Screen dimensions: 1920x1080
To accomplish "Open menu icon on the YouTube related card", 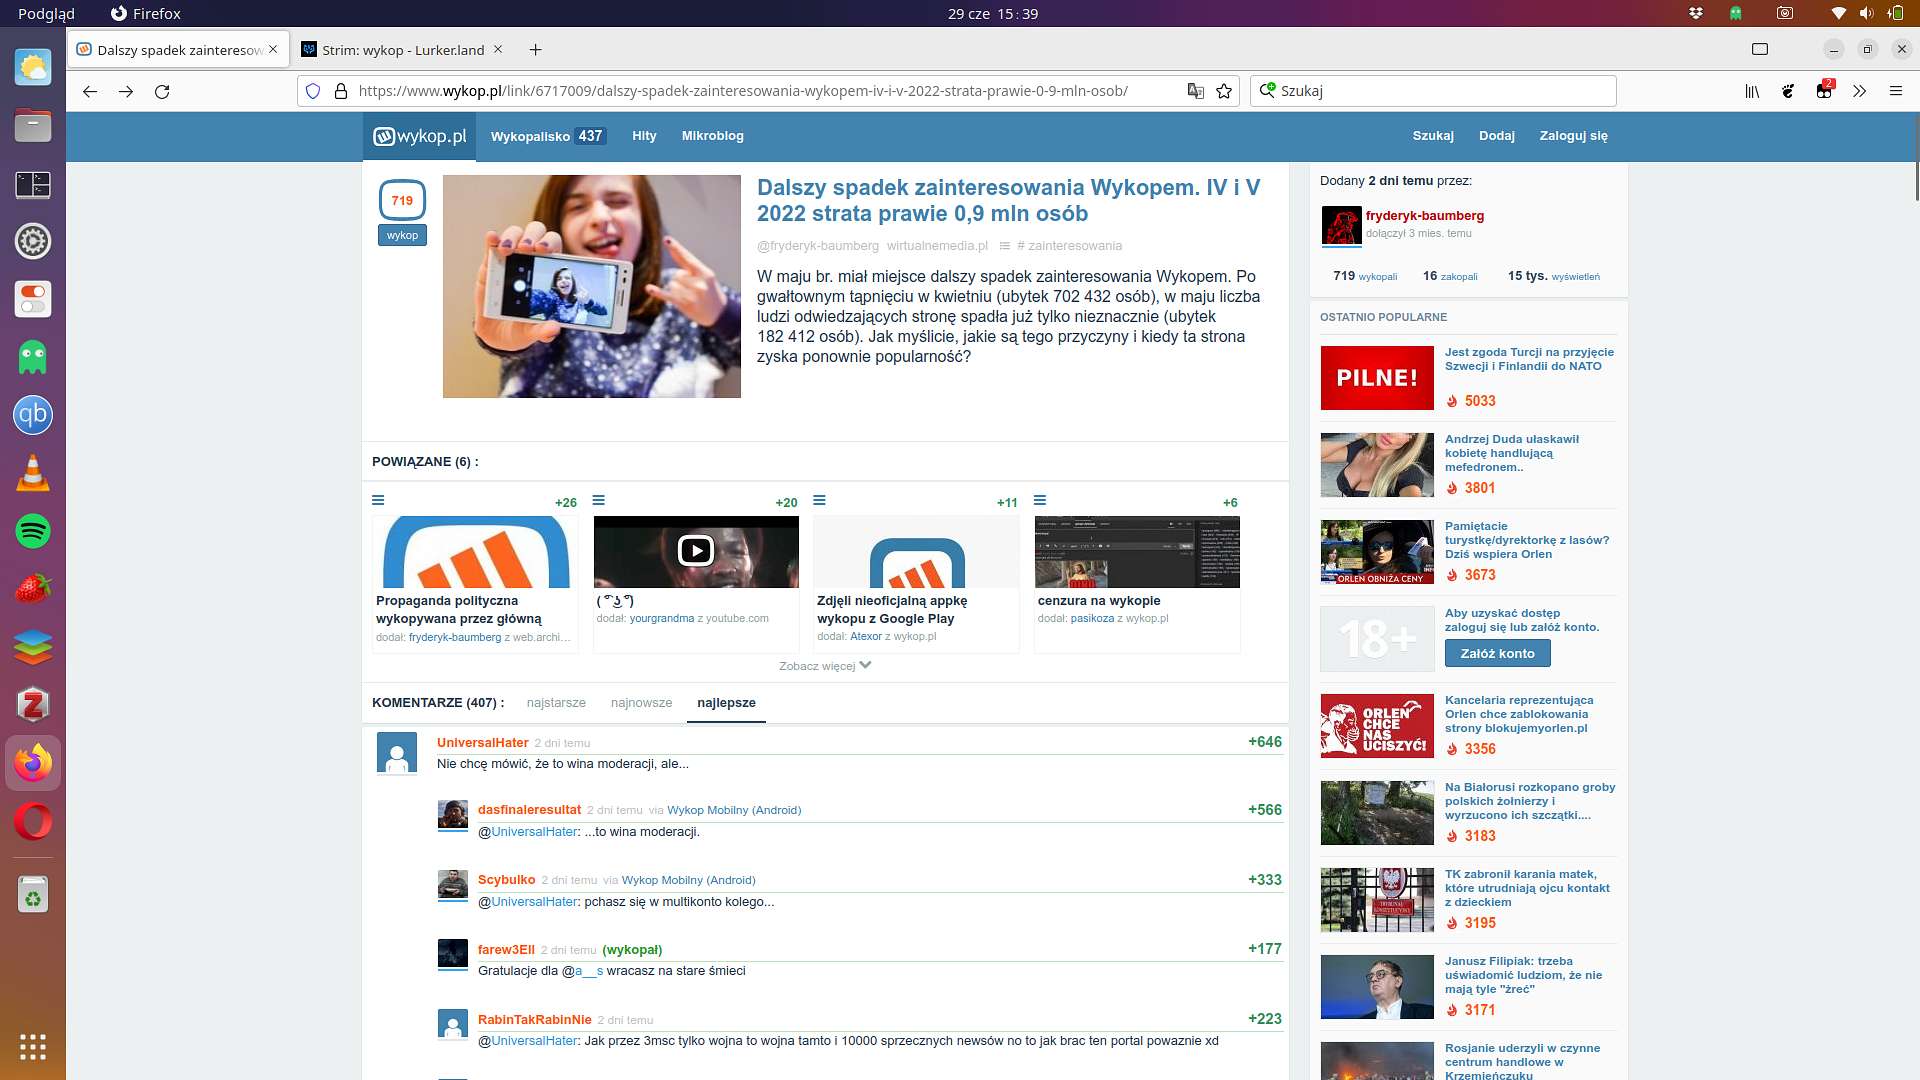I will click(x=599, y=500).
